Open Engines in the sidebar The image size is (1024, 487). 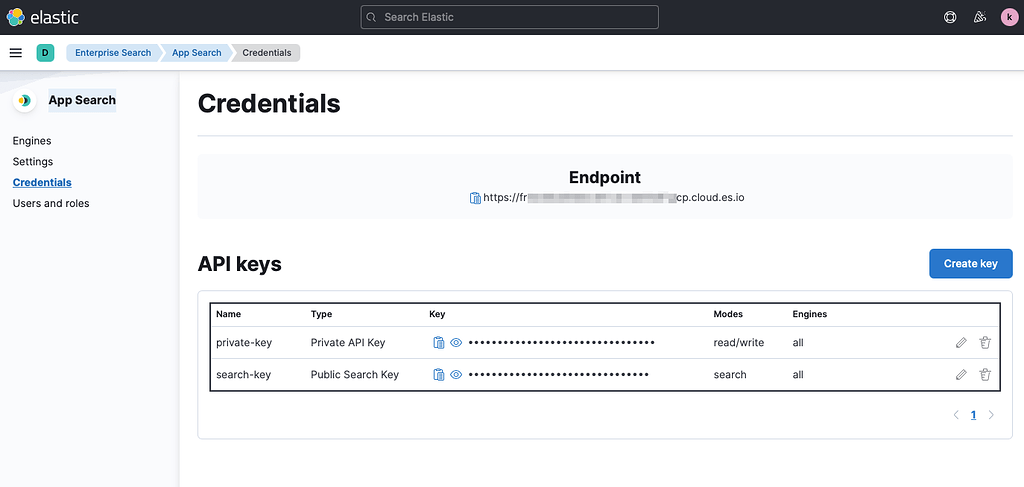32,141
